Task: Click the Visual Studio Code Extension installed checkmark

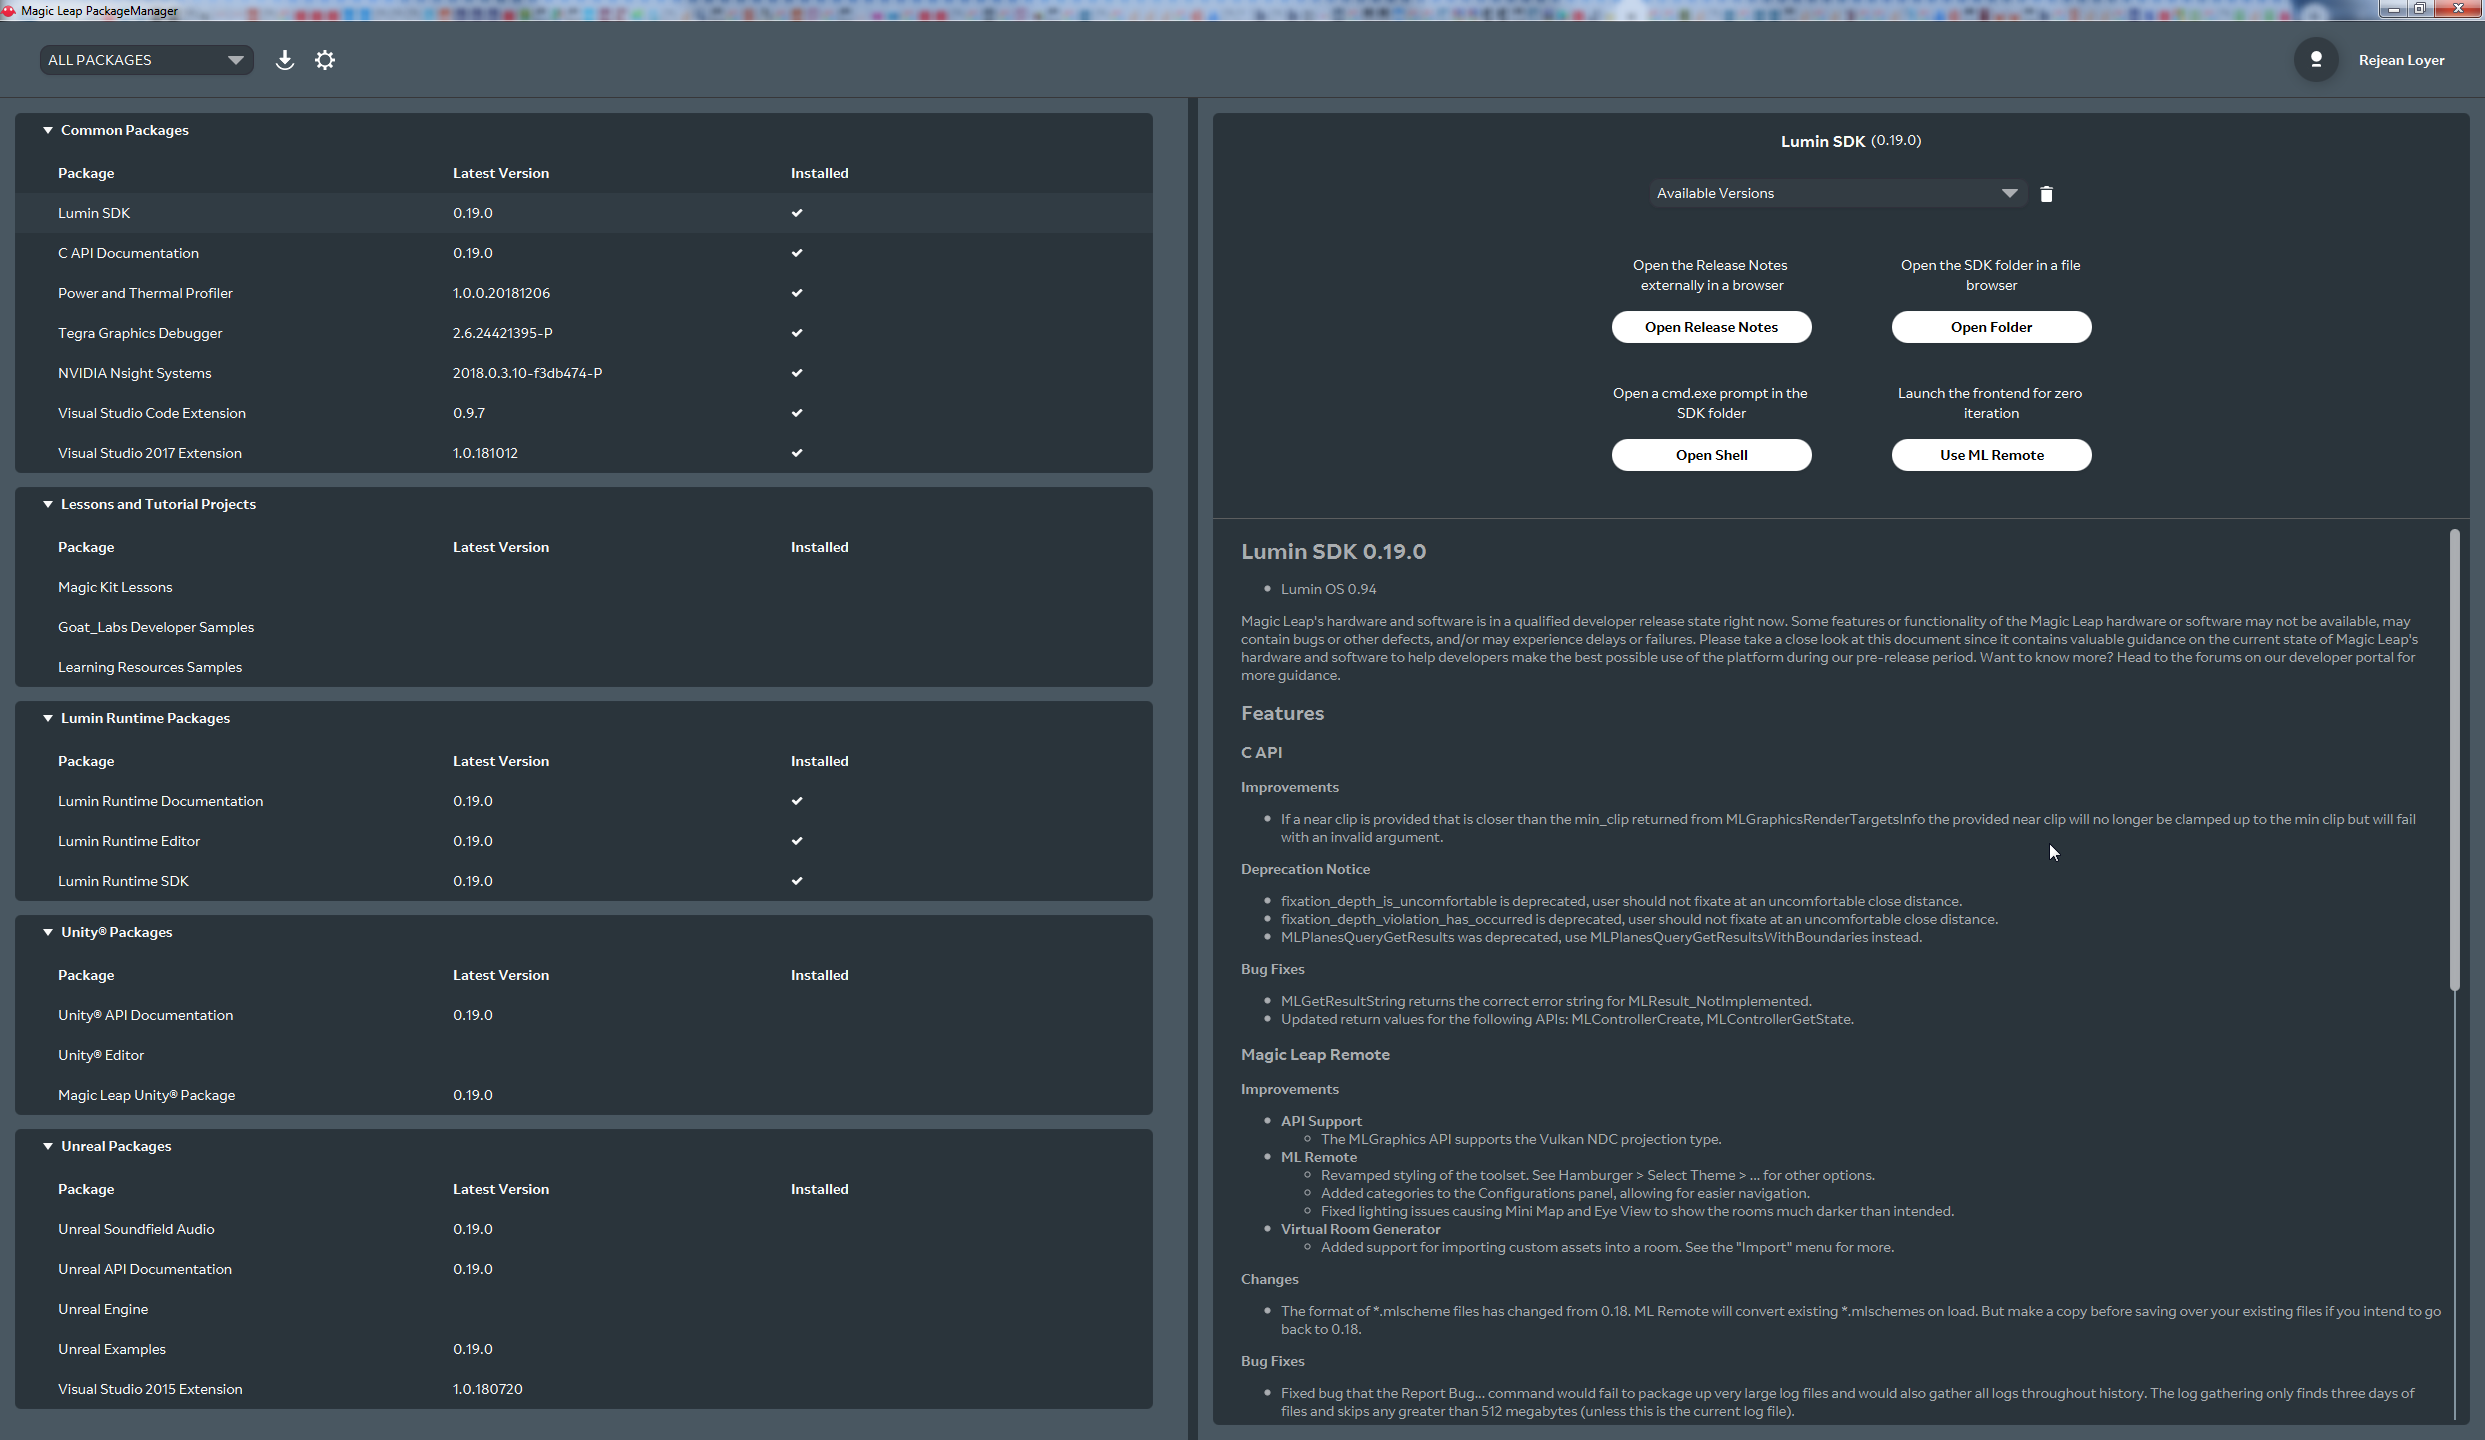Action: [x=797, y=413]
